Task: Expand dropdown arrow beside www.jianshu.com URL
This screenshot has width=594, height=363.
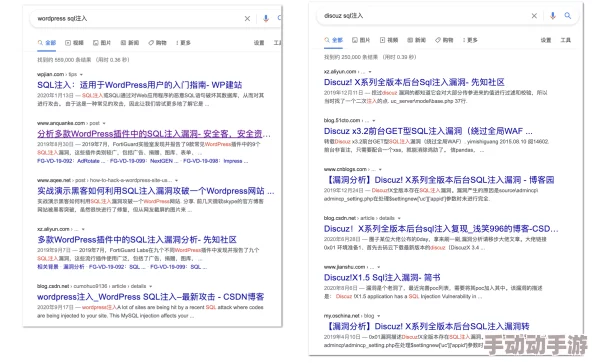Action: pyautogui.click(x=378, y=267)
